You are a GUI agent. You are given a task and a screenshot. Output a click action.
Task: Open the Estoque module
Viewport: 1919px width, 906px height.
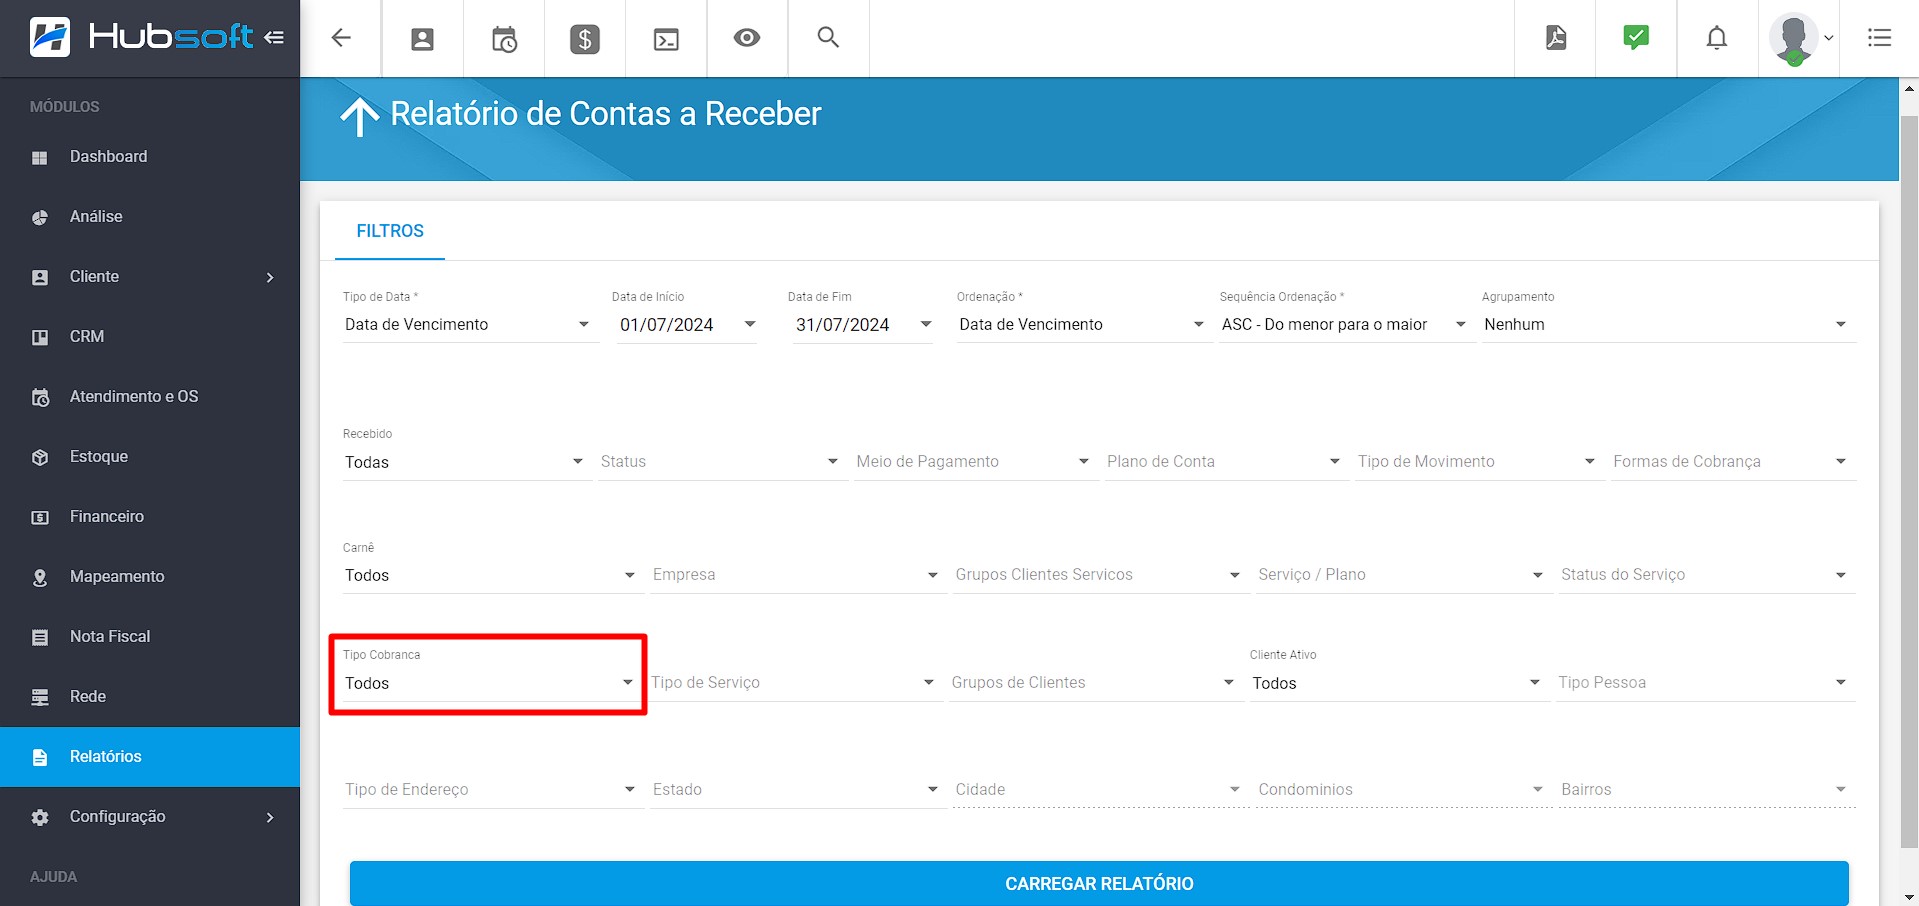pyautogui.click(x=150, y=457)
